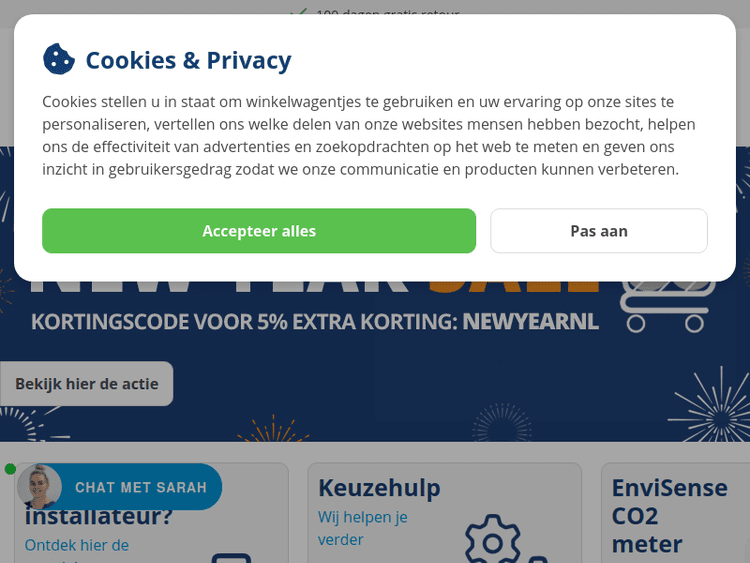
Task: Start a chat with Sarah
Action: 140,488
